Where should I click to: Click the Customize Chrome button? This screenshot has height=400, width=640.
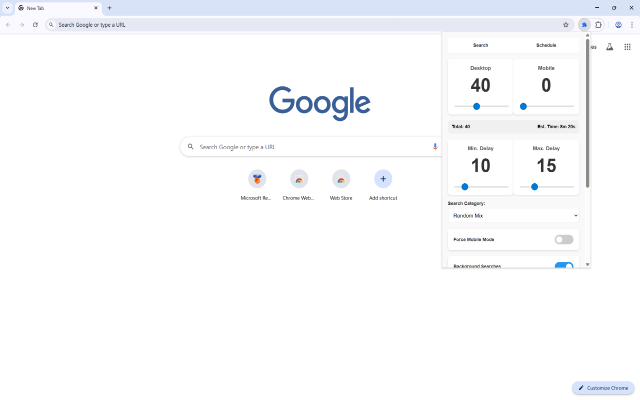pos(603,388)
